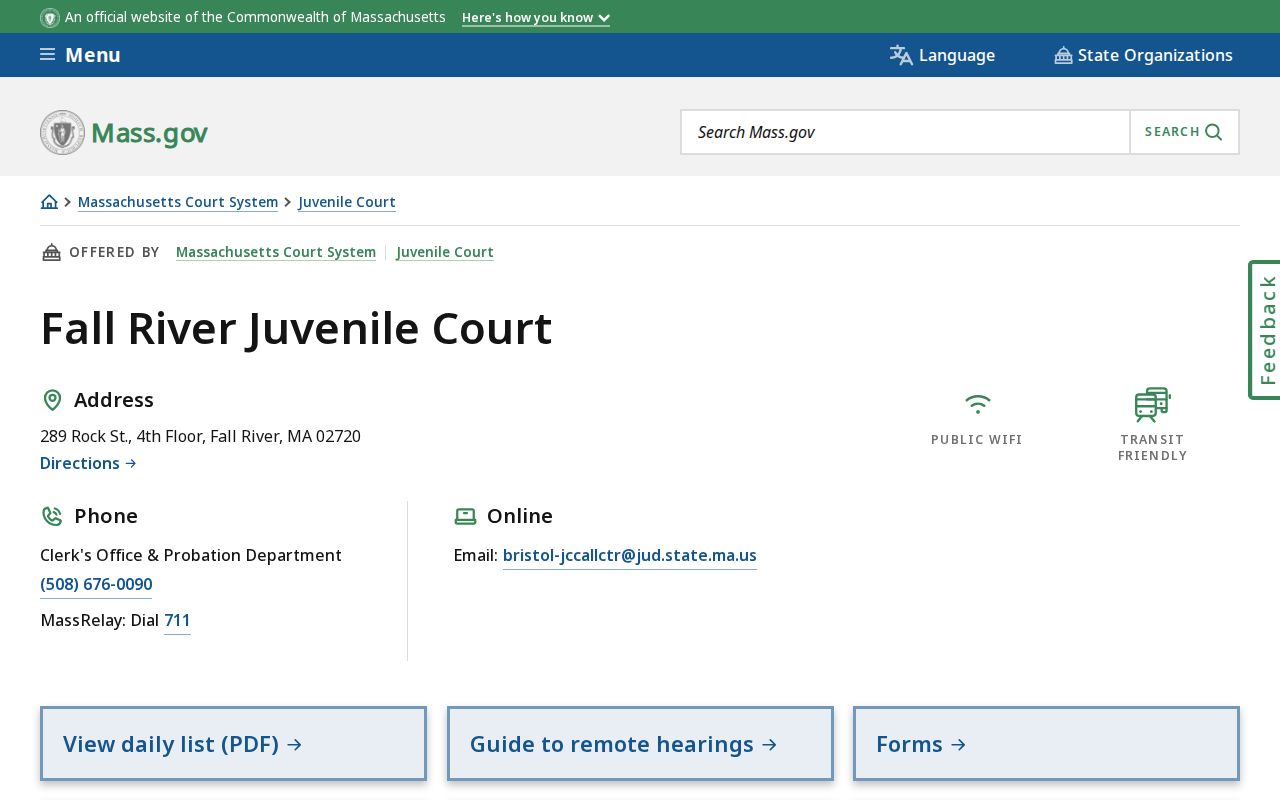Click the location pin icon beside Address
Screen dimensions: 1280x800
coord(52,400)
